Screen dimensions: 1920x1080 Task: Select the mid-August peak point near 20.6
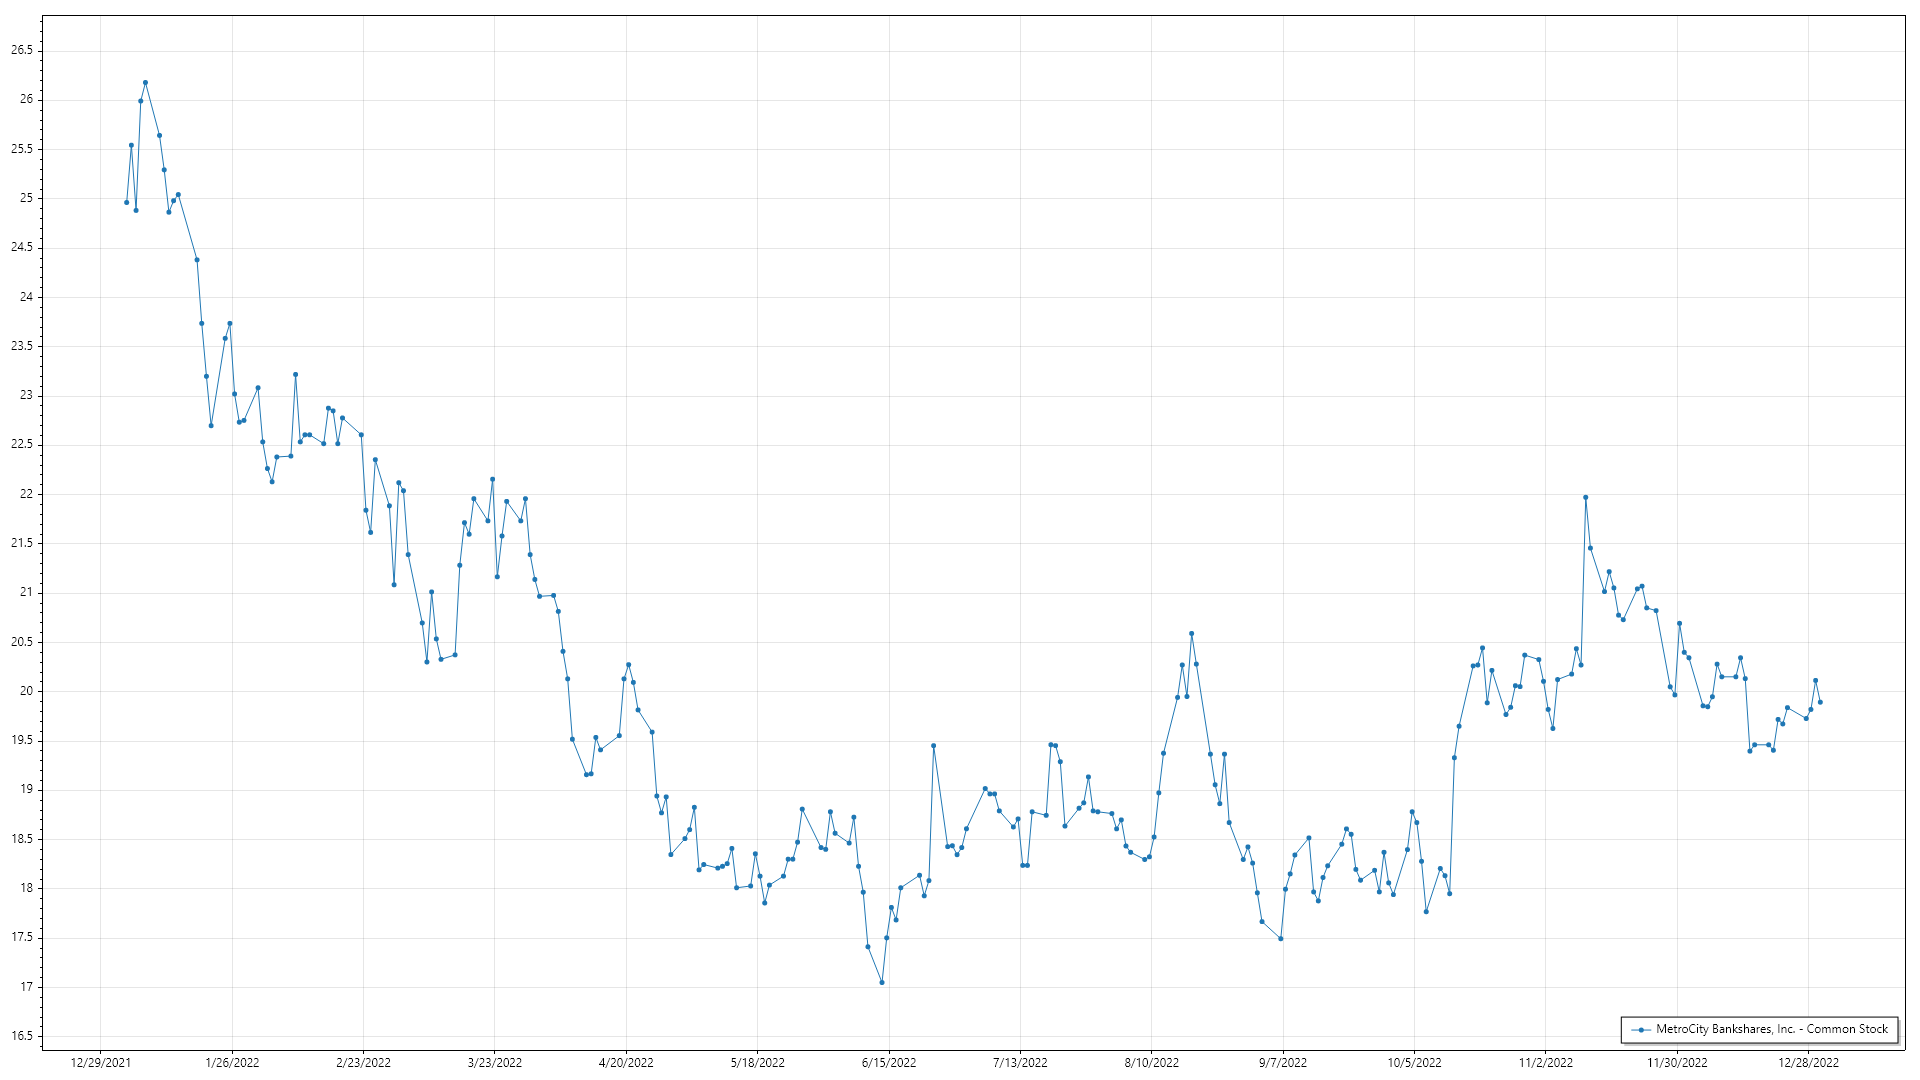(1191, 633)
